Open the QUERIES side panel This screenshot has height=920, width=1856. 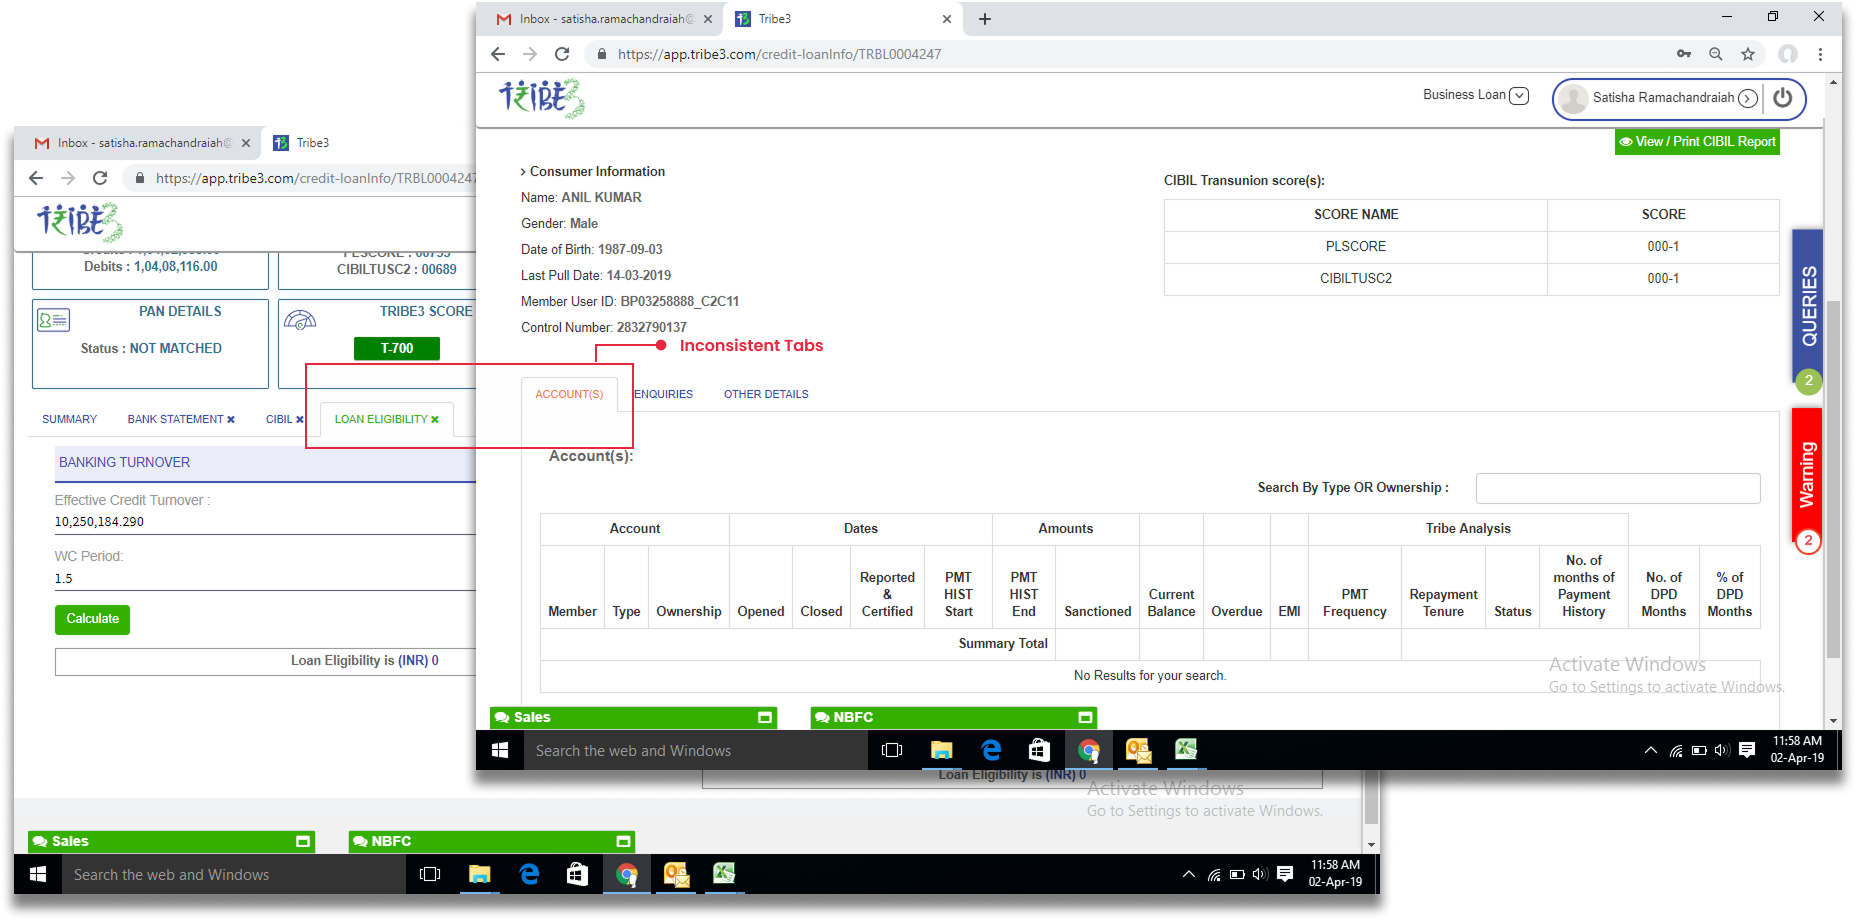click(x=1808, y=305)
